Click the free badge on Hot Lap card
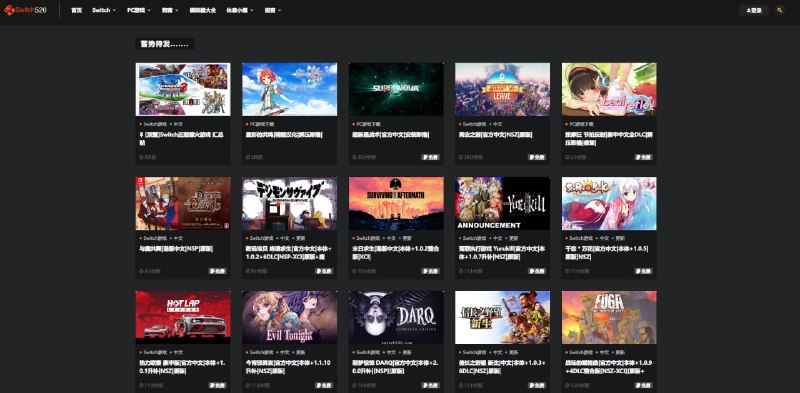This screenshot has height=393, width=800. coord(217,385)
